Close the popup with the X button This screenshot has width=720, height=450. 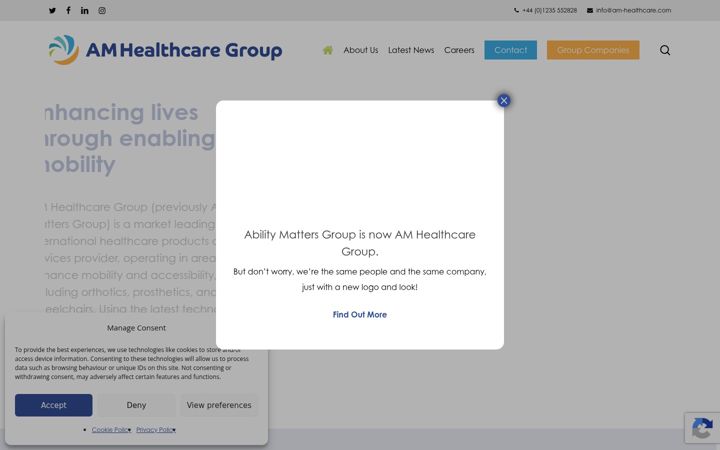(x=504, y=101)
